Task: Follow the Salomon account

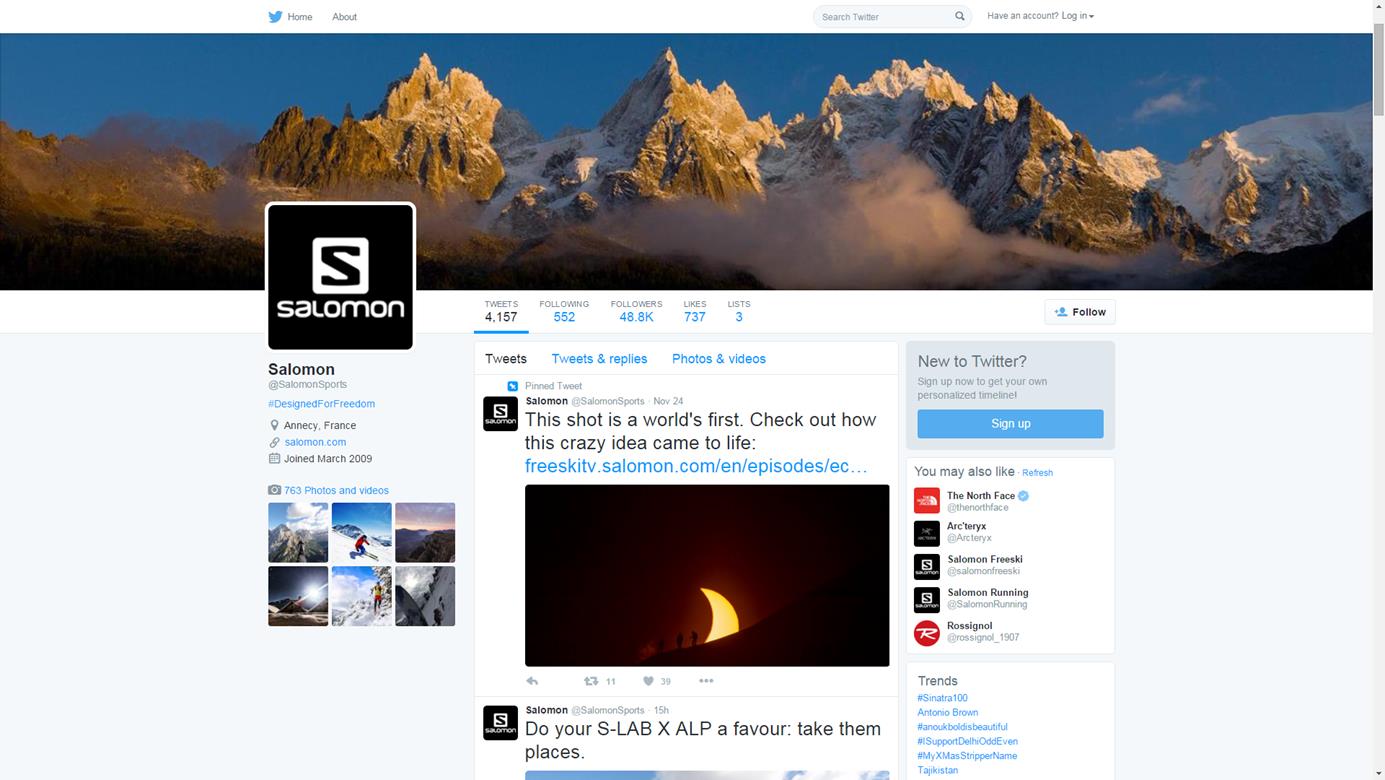Action: click(1080, 312)
